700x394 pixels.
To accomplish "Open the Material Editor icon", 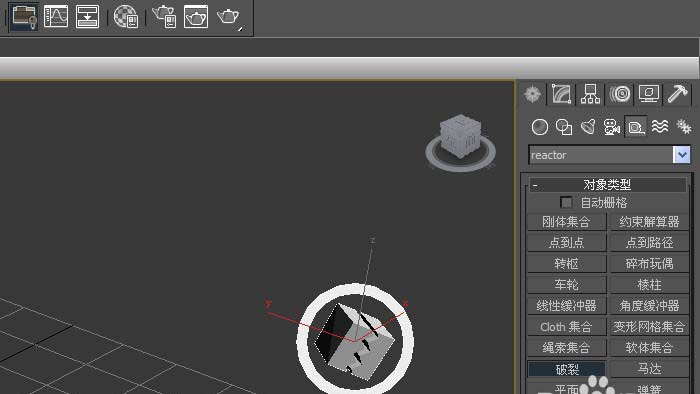I will tap(126, 17).
